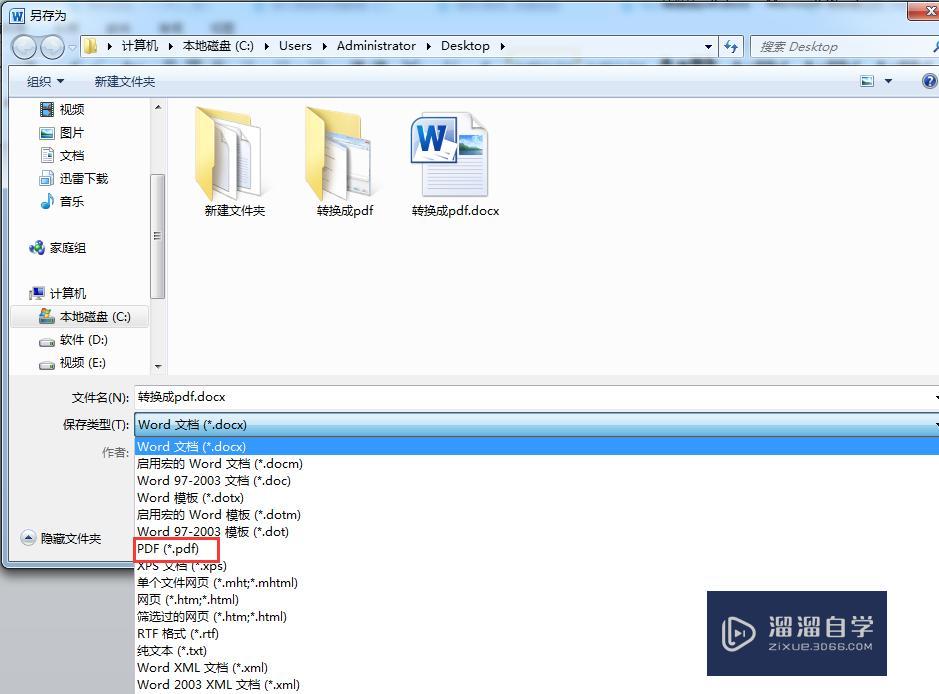The image size is (939, 694).
Task: Click the refresh icon beside address bar
Action: coord(731,46)
